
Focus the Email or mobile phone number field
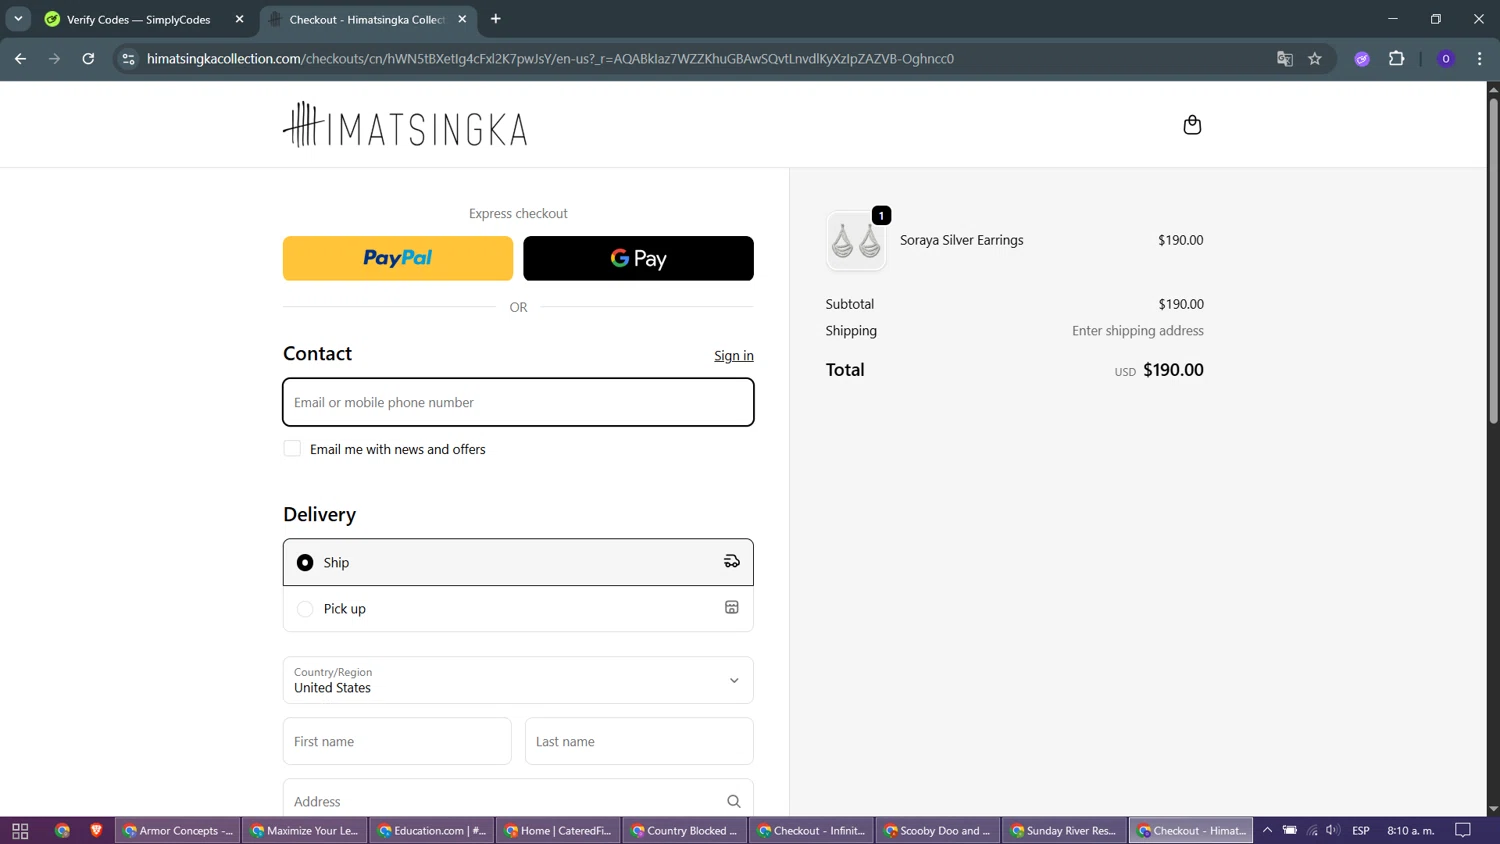click(x=518, y=402)
